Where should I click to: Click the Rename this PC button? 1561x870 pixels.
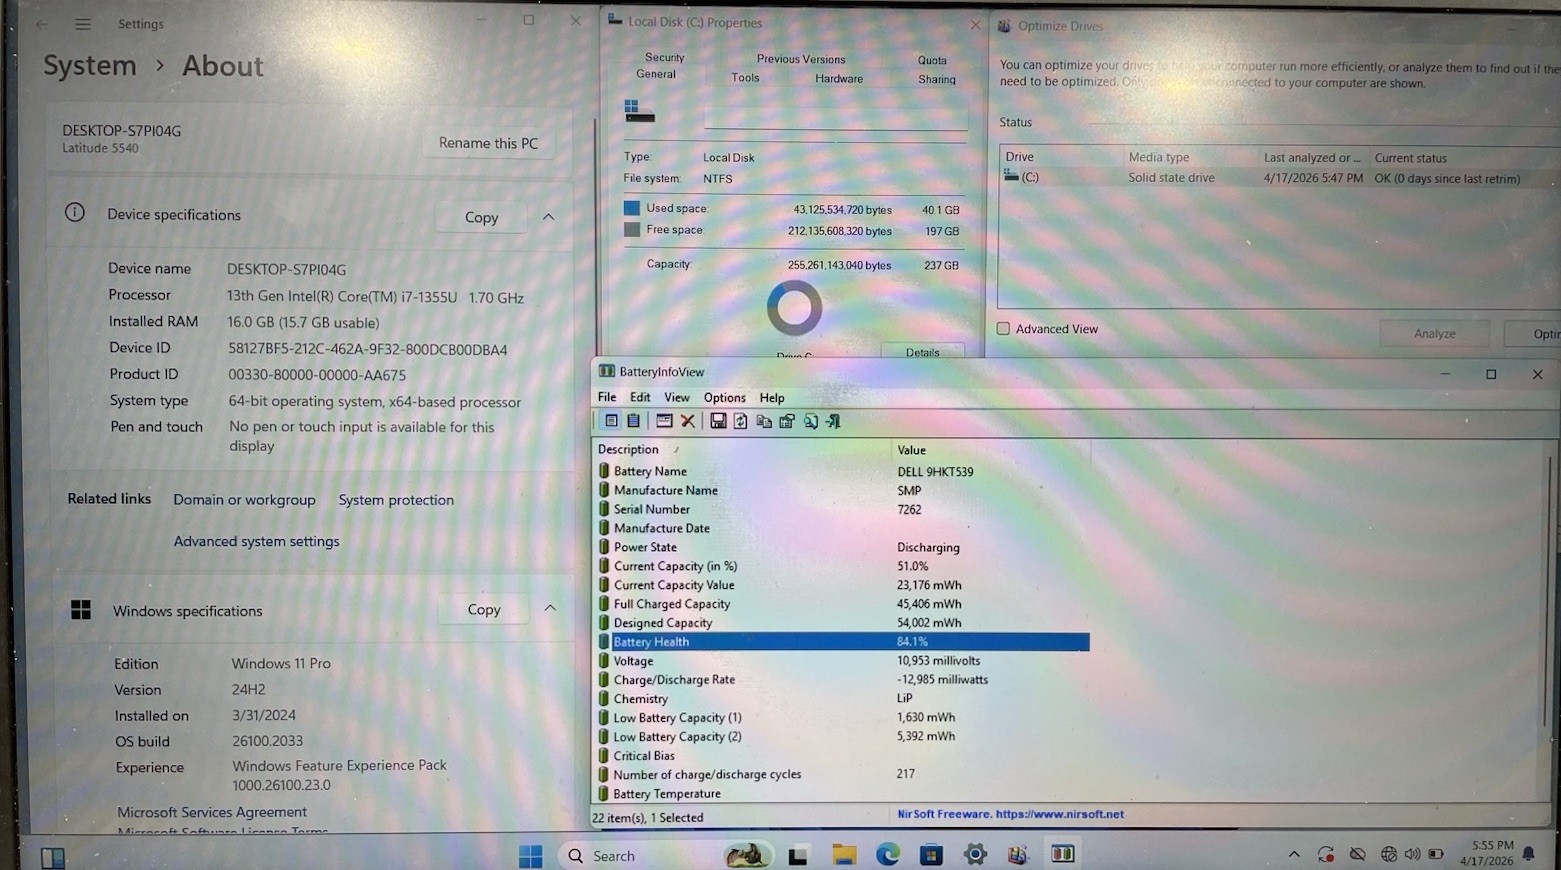pos(488,143)
